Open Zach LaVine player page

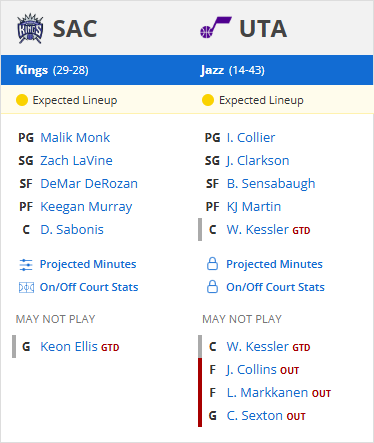(x=76, y=160)
